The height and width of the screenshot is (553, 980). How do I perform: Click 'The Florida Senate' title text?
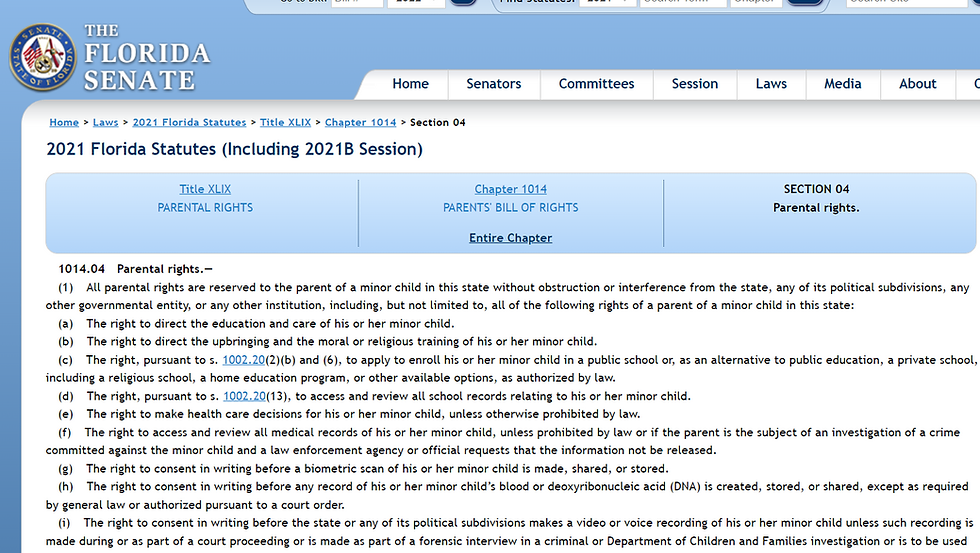point(146,57)
